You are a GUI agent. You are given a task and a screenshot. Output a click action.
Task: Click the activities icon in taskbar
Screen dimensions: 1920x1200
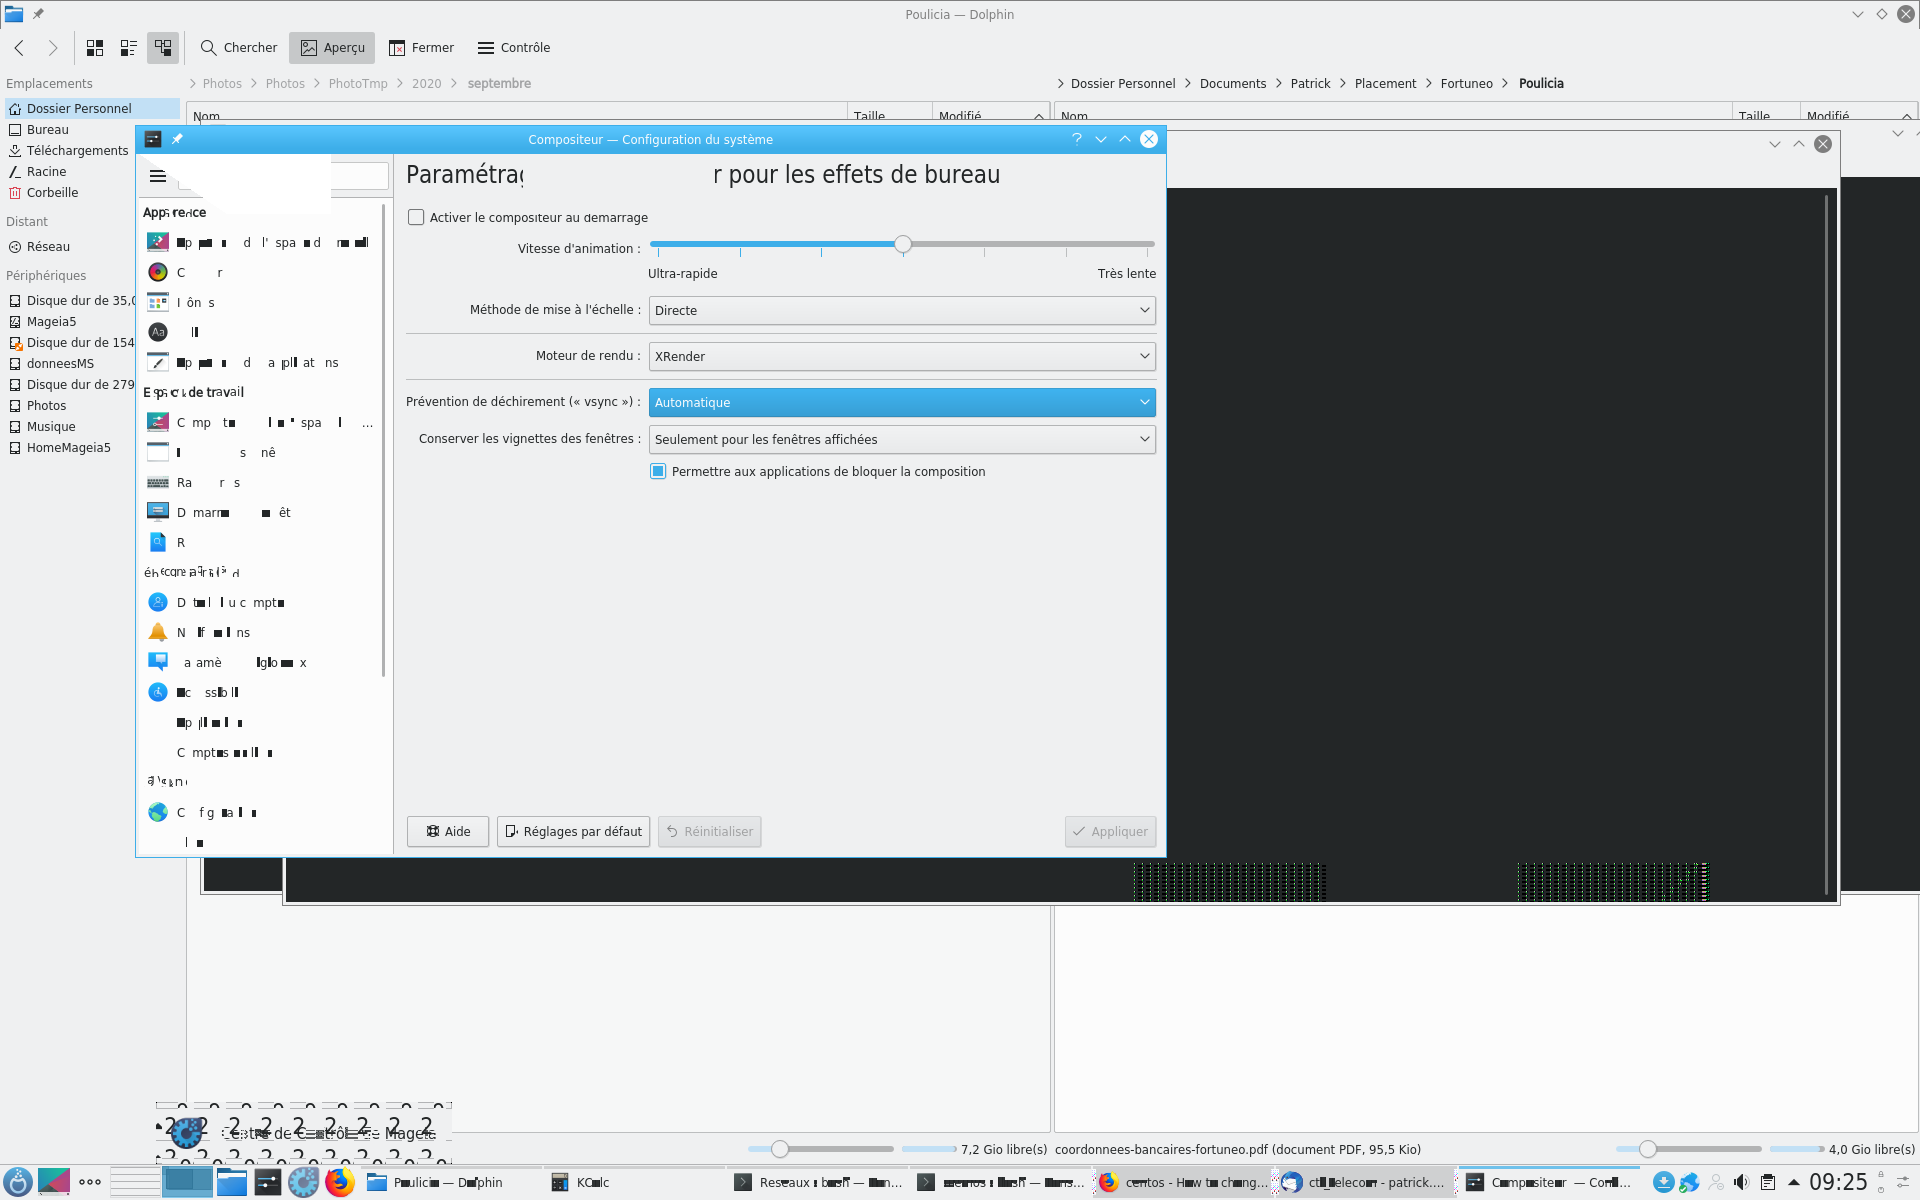54,1182
